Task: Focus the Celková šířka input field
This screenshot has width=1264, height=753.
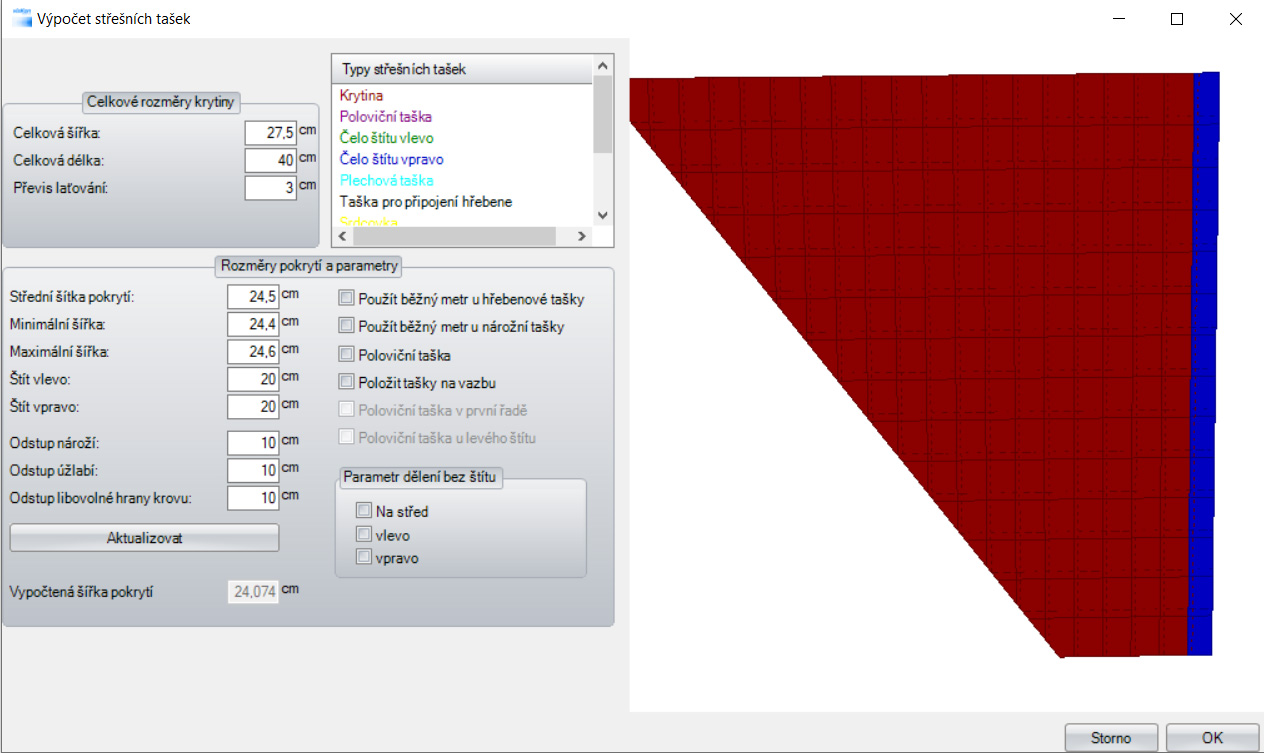Action: pos(270,133)
